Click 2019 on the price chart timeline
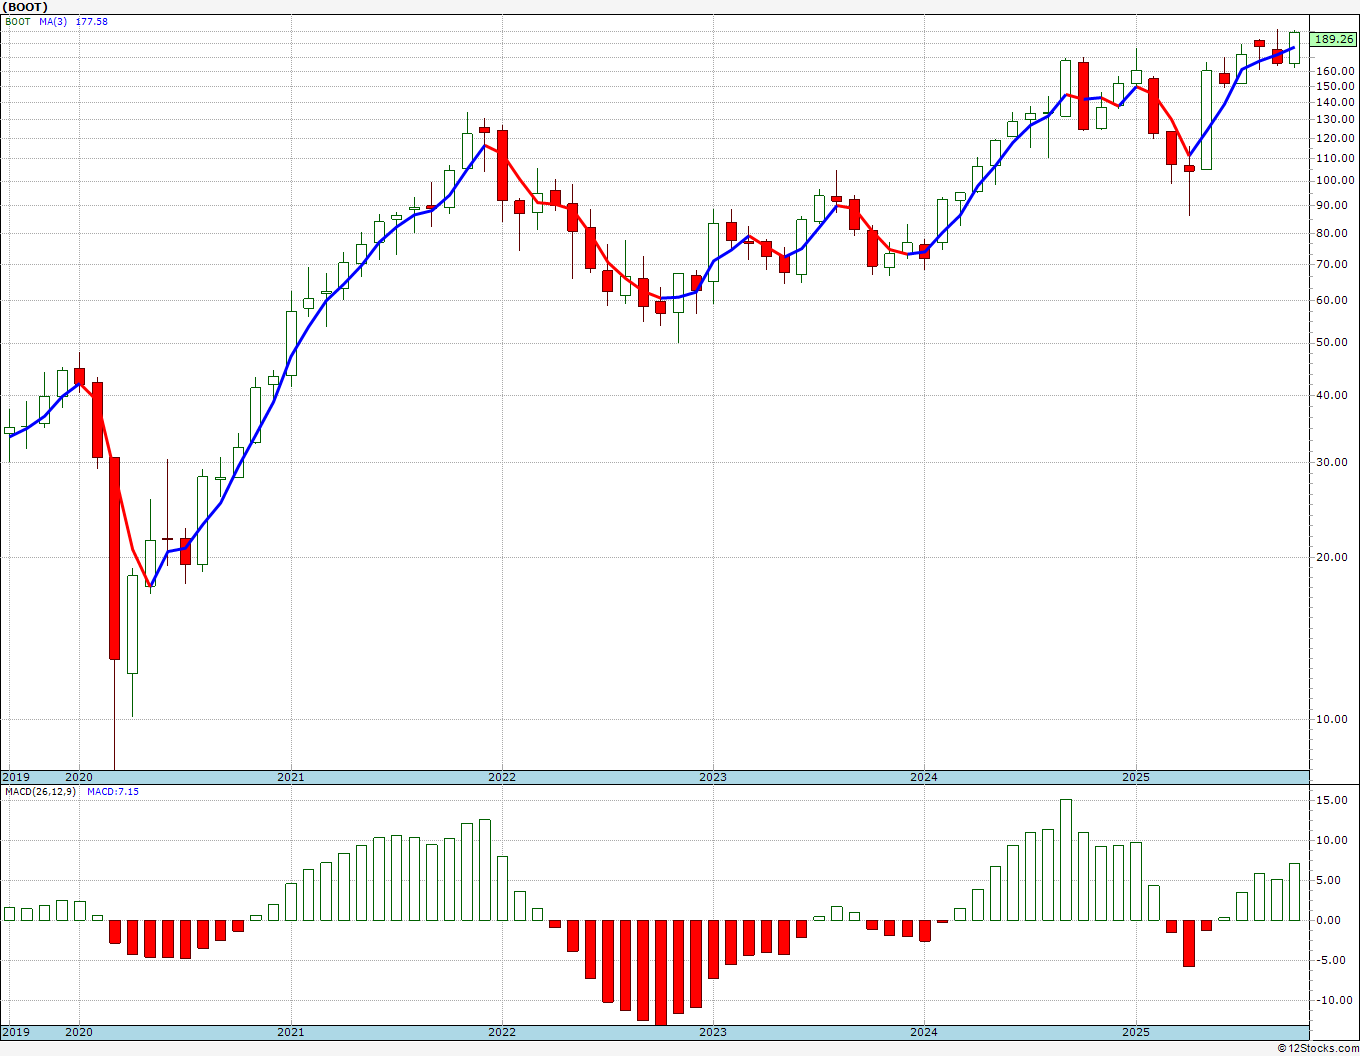Screen dimensions: 1360x1056 (x=15, y=777)
